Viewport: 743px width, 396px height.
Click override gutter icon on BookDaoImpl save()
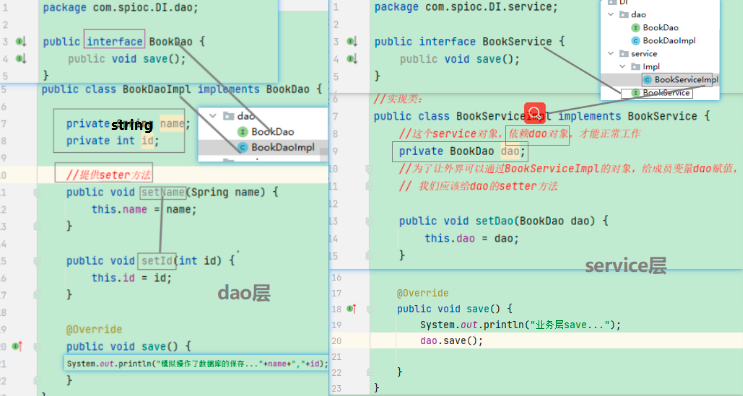tap(18, 347)
